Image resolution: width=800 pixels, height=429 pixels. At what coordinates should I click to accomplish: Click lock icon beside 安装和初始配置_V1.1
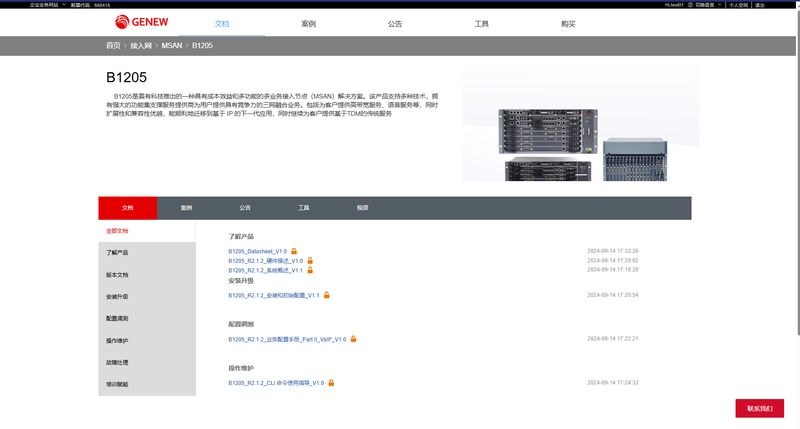coord(327,295)
